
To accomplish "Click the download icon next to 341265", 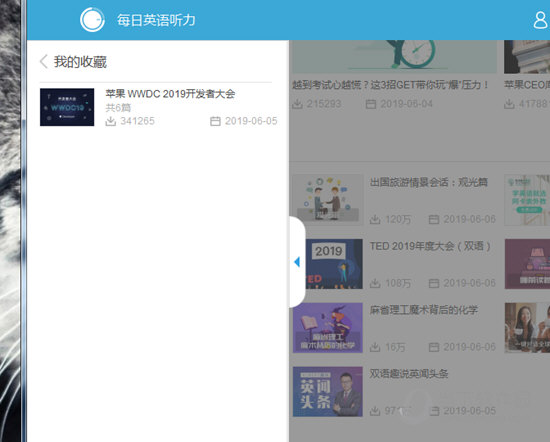I will (110, 121).
